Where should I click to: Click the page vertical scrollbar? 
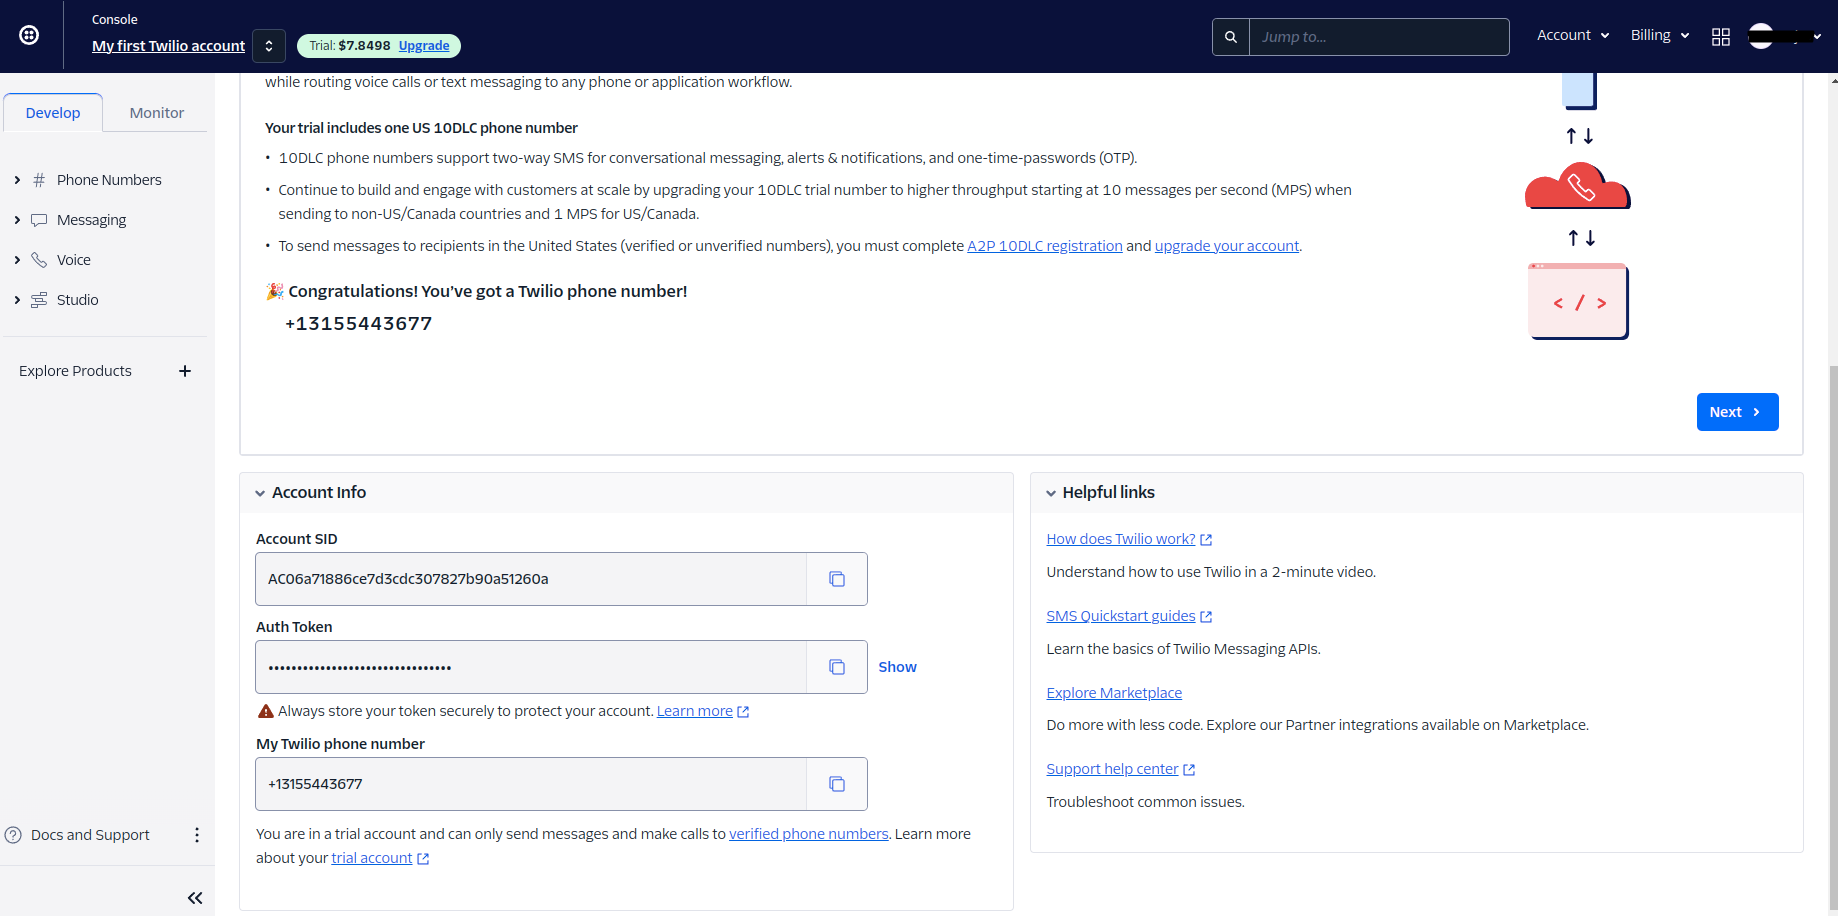coord(1833,640)
